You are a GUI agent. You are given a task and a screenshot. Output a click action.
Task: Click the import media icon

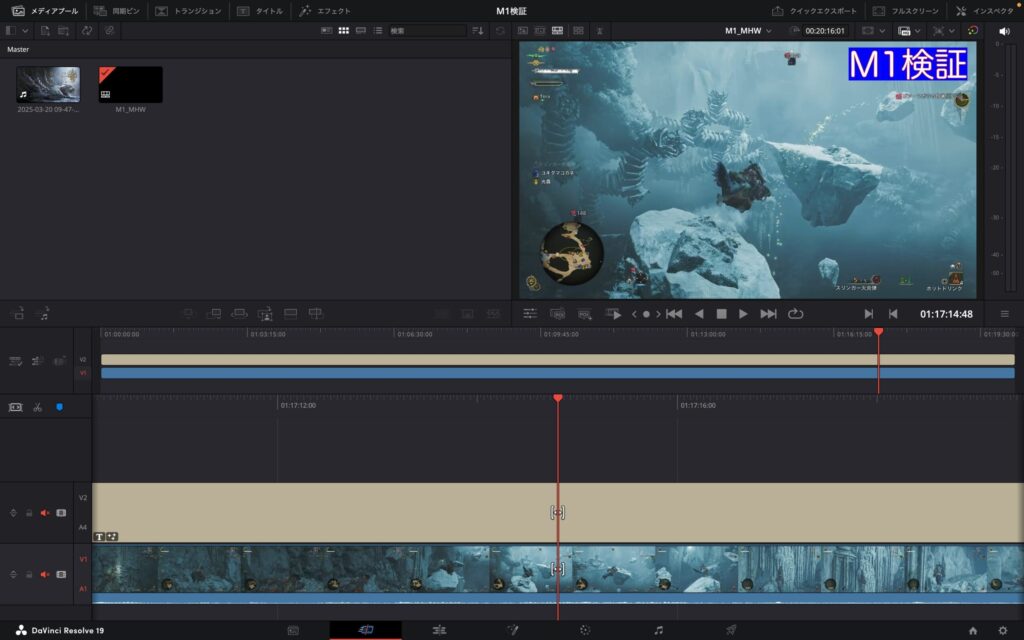[x=44, y=31]
